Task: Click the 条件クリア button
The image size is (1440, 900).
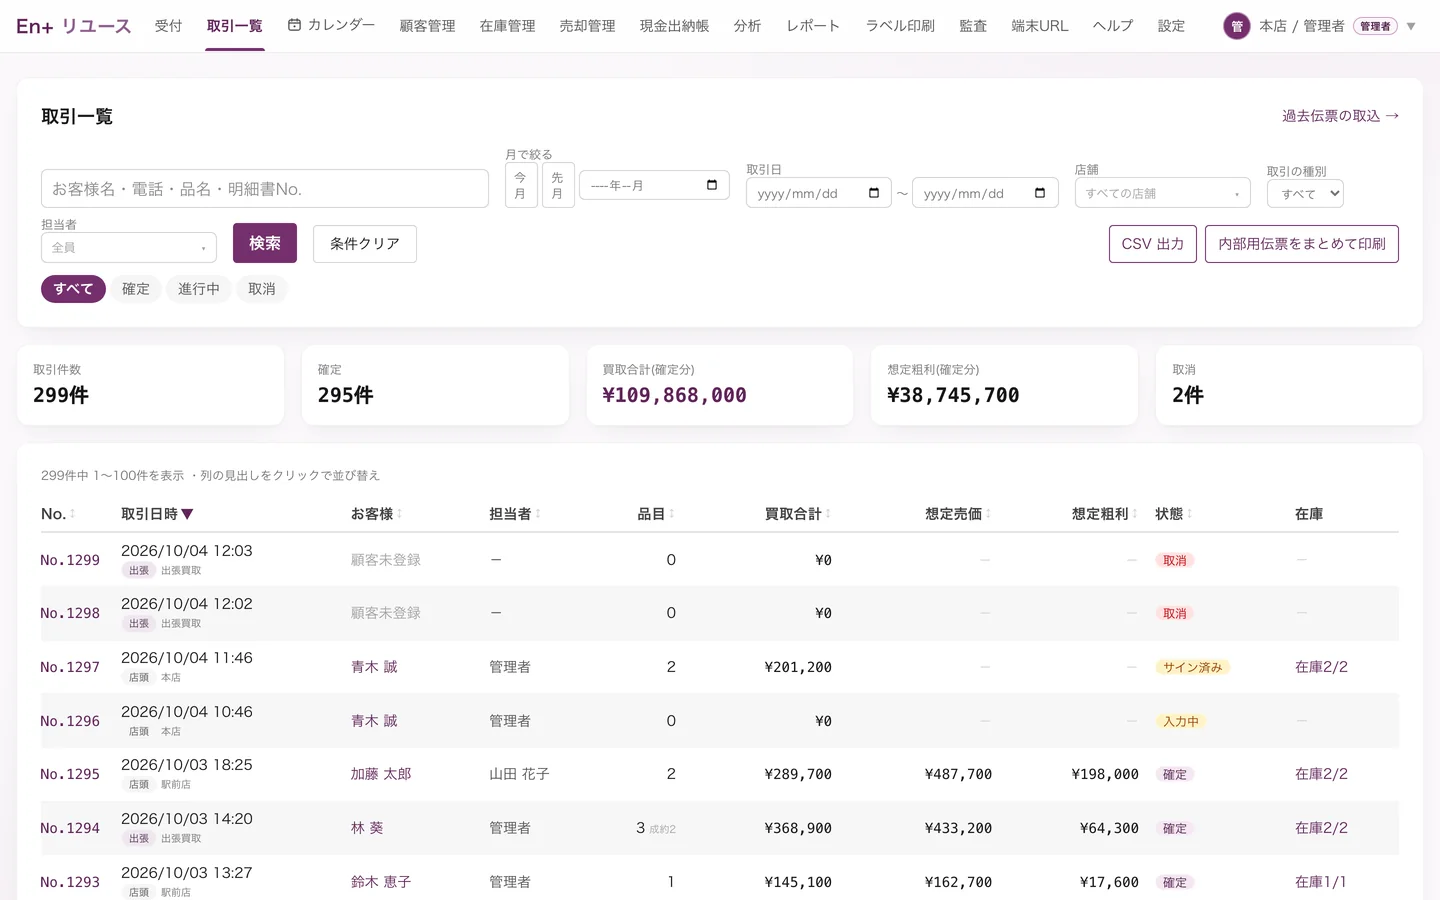Action: [365, 244]
